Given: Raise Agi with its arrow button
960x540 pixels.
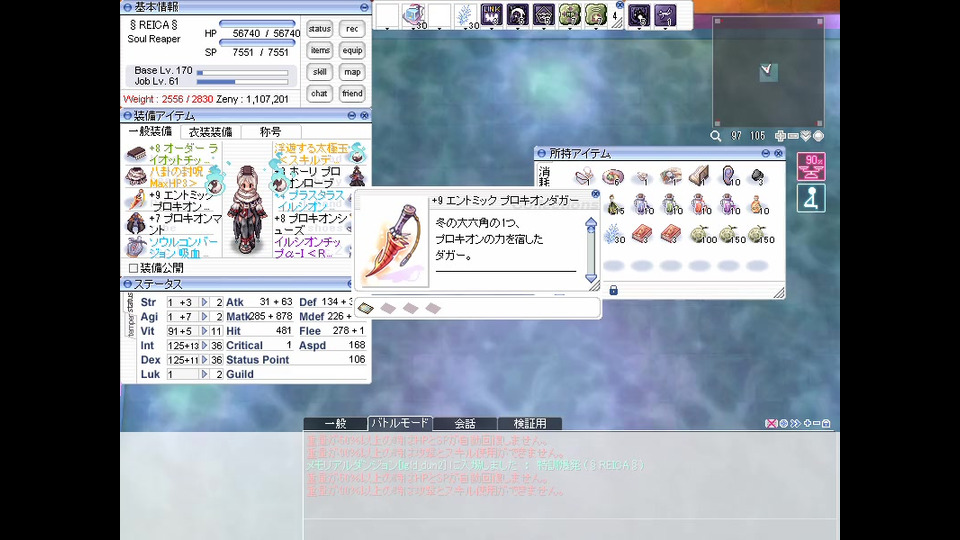Looking at the screenshot, I should coord(204,317).
